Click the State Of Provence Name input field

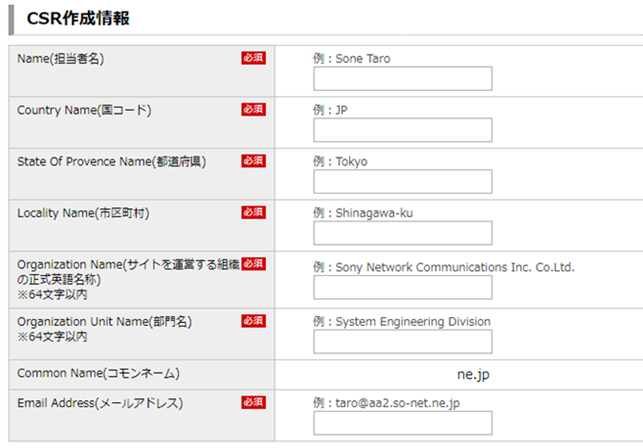pyautogui.click(x=402, y=181)
